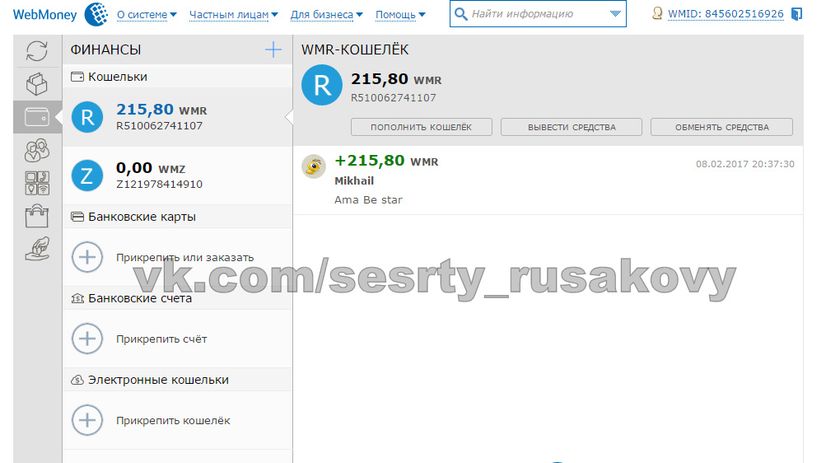This screenshot has width=840, height=463.
Task: Click the ВЫВЕСТИ СРЕДСТВА button
Action: pos(571,127)
